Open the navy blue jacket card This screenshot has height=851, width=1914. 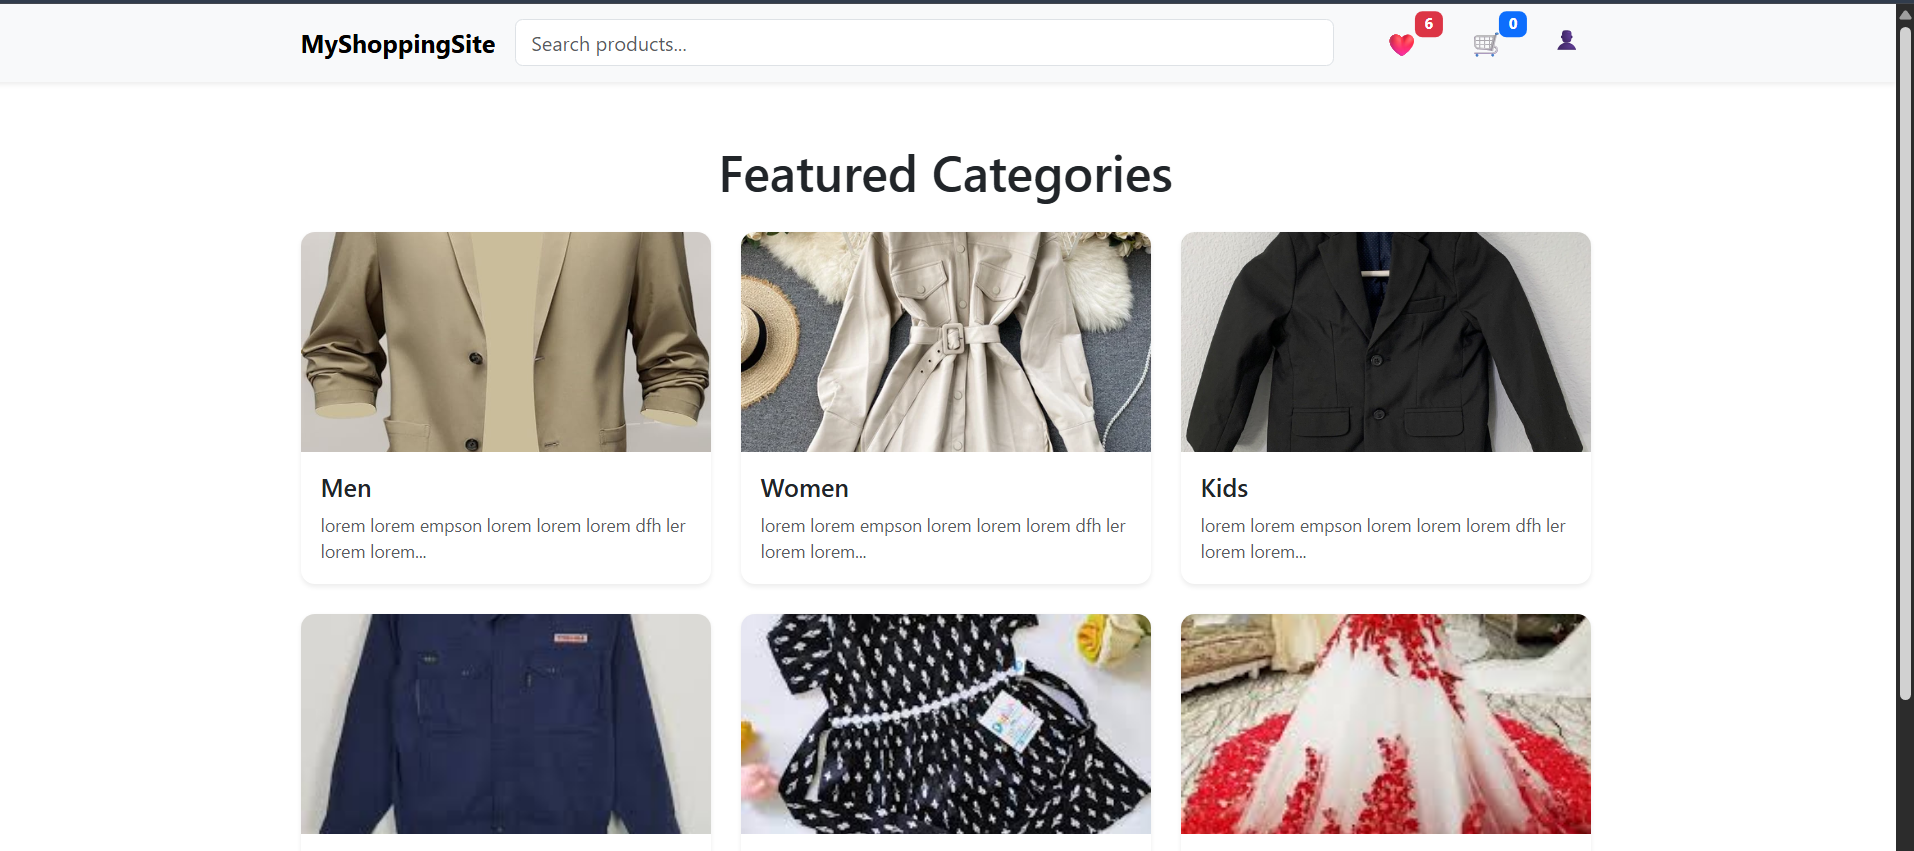[x=506, y=724]
